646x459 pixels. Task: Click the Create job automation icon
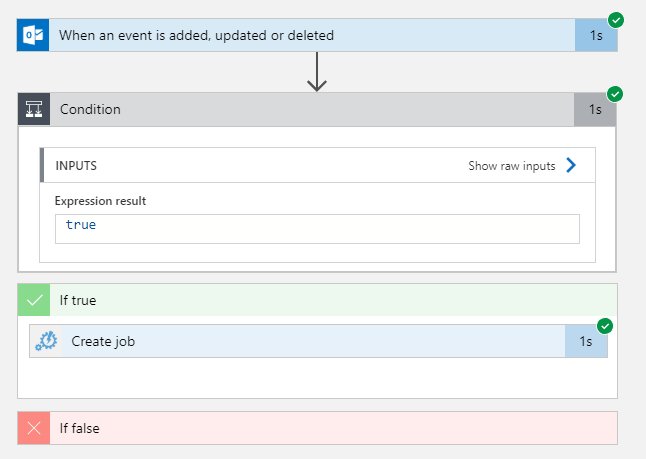click(46, 341)
